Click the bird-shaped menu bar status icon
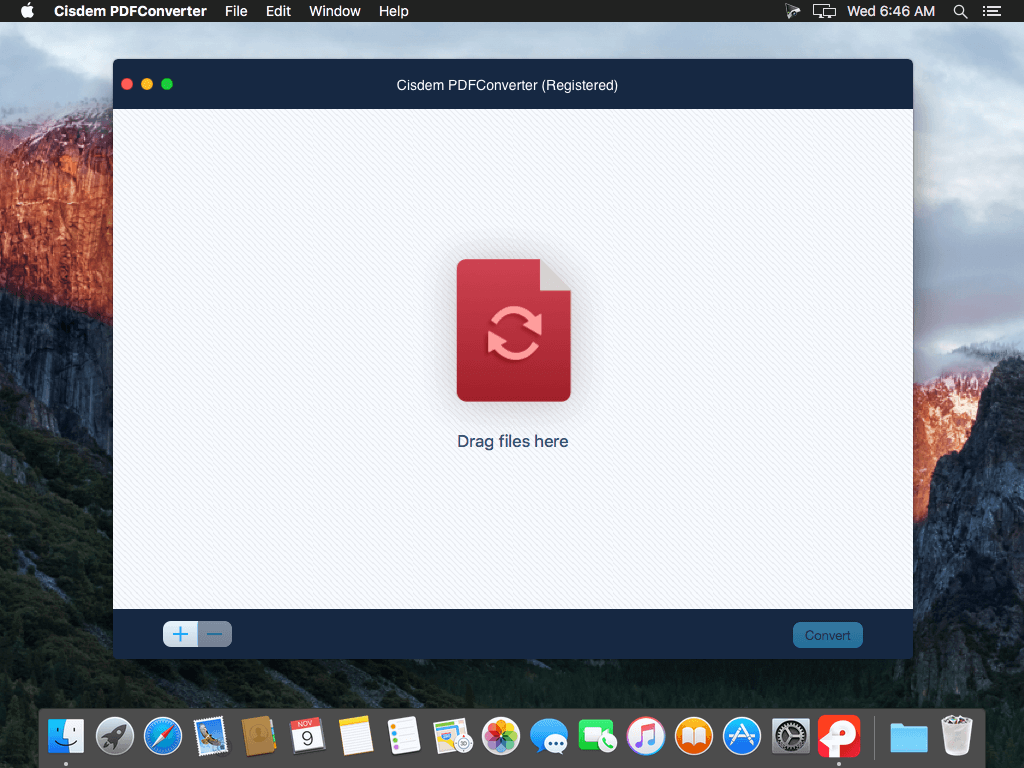 pos(792,11)
